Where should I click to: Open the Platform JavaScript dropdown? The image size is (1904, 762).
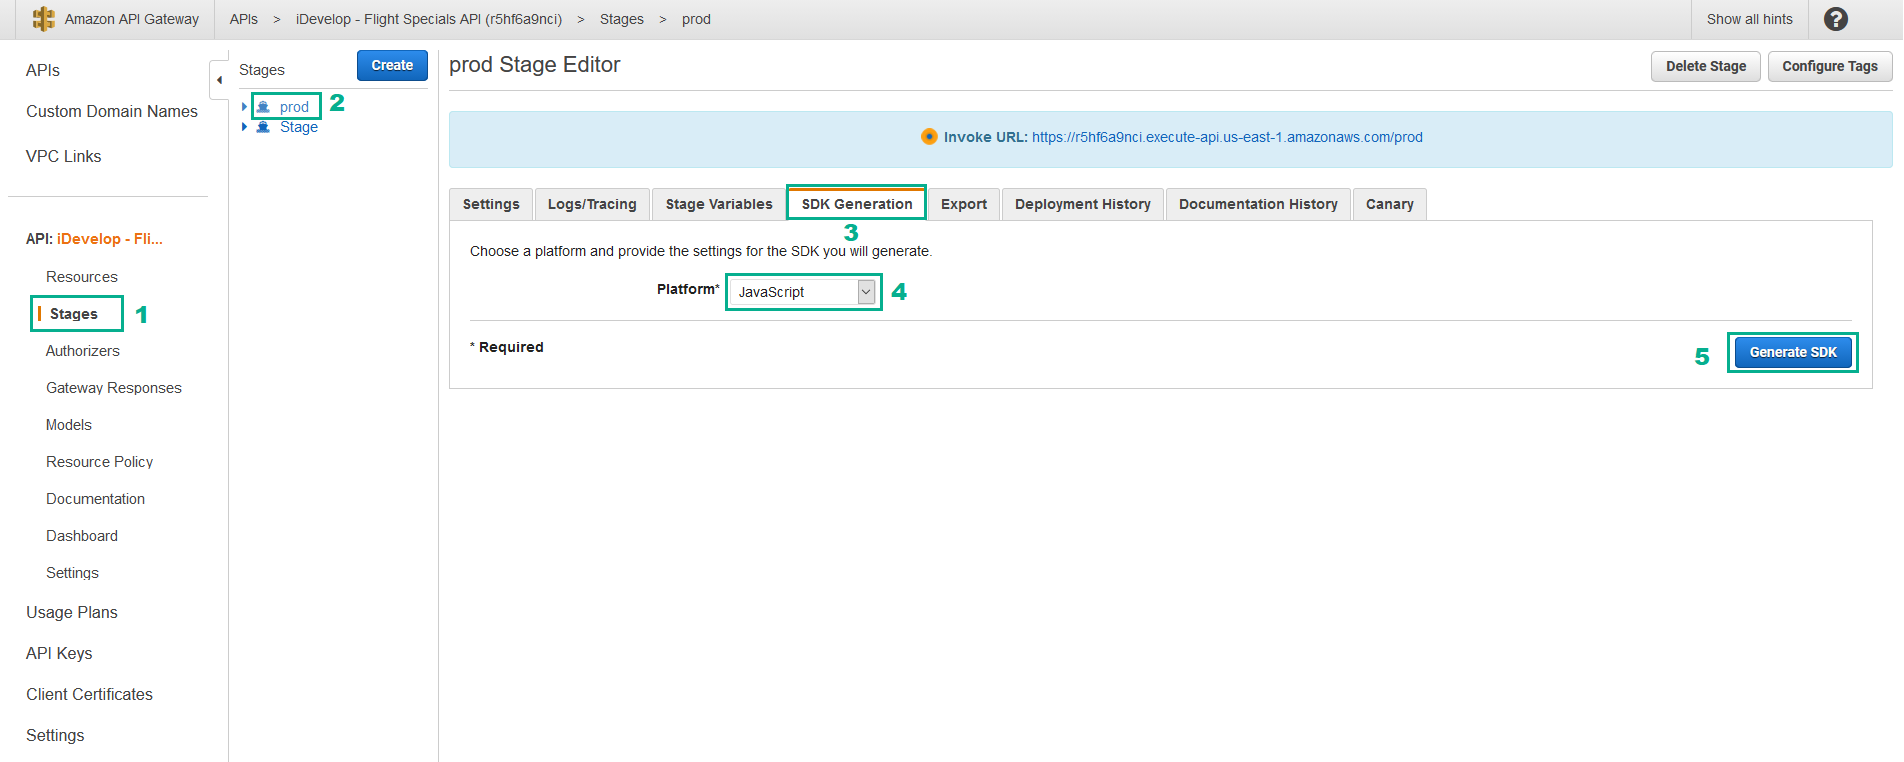click(x=803, y=292)
